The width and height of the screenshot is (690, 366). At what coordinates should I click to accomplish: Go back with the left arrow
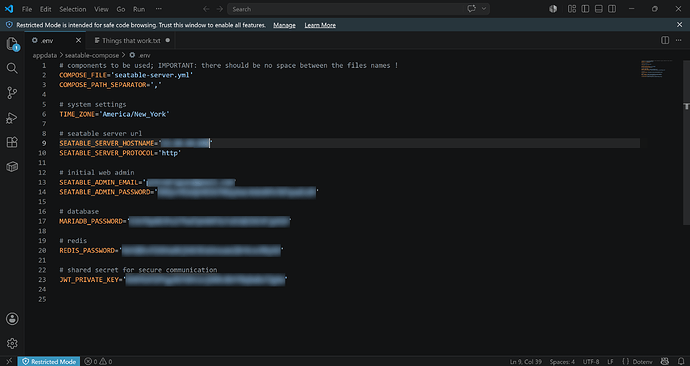pos(206,9)
